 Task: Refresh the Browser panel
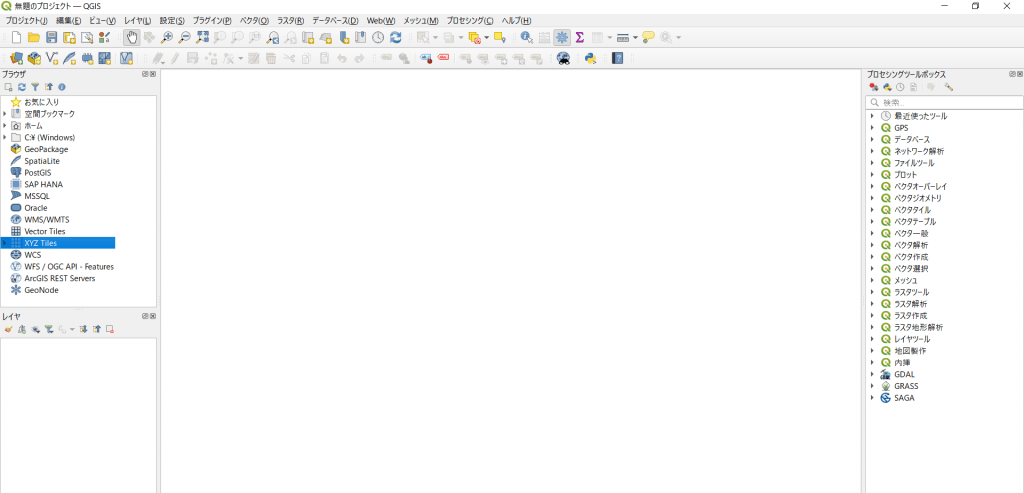click(22, 87)
